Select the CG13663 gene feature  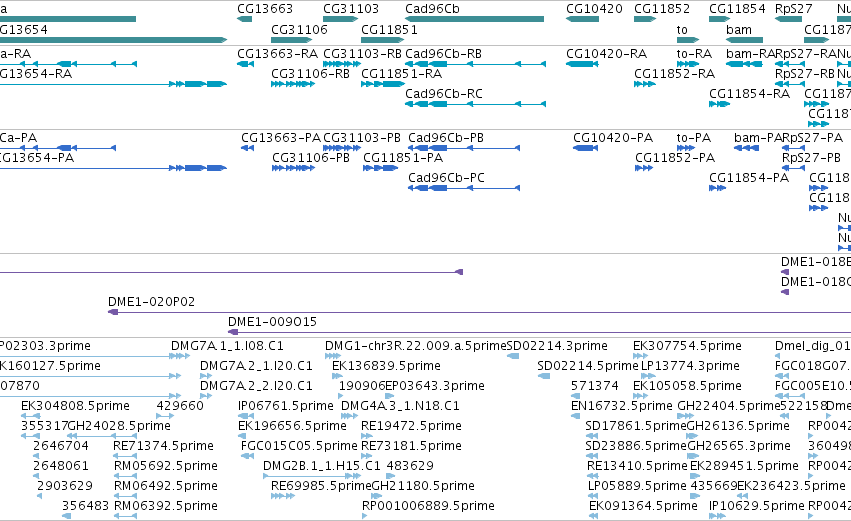[x=244, y=19]
